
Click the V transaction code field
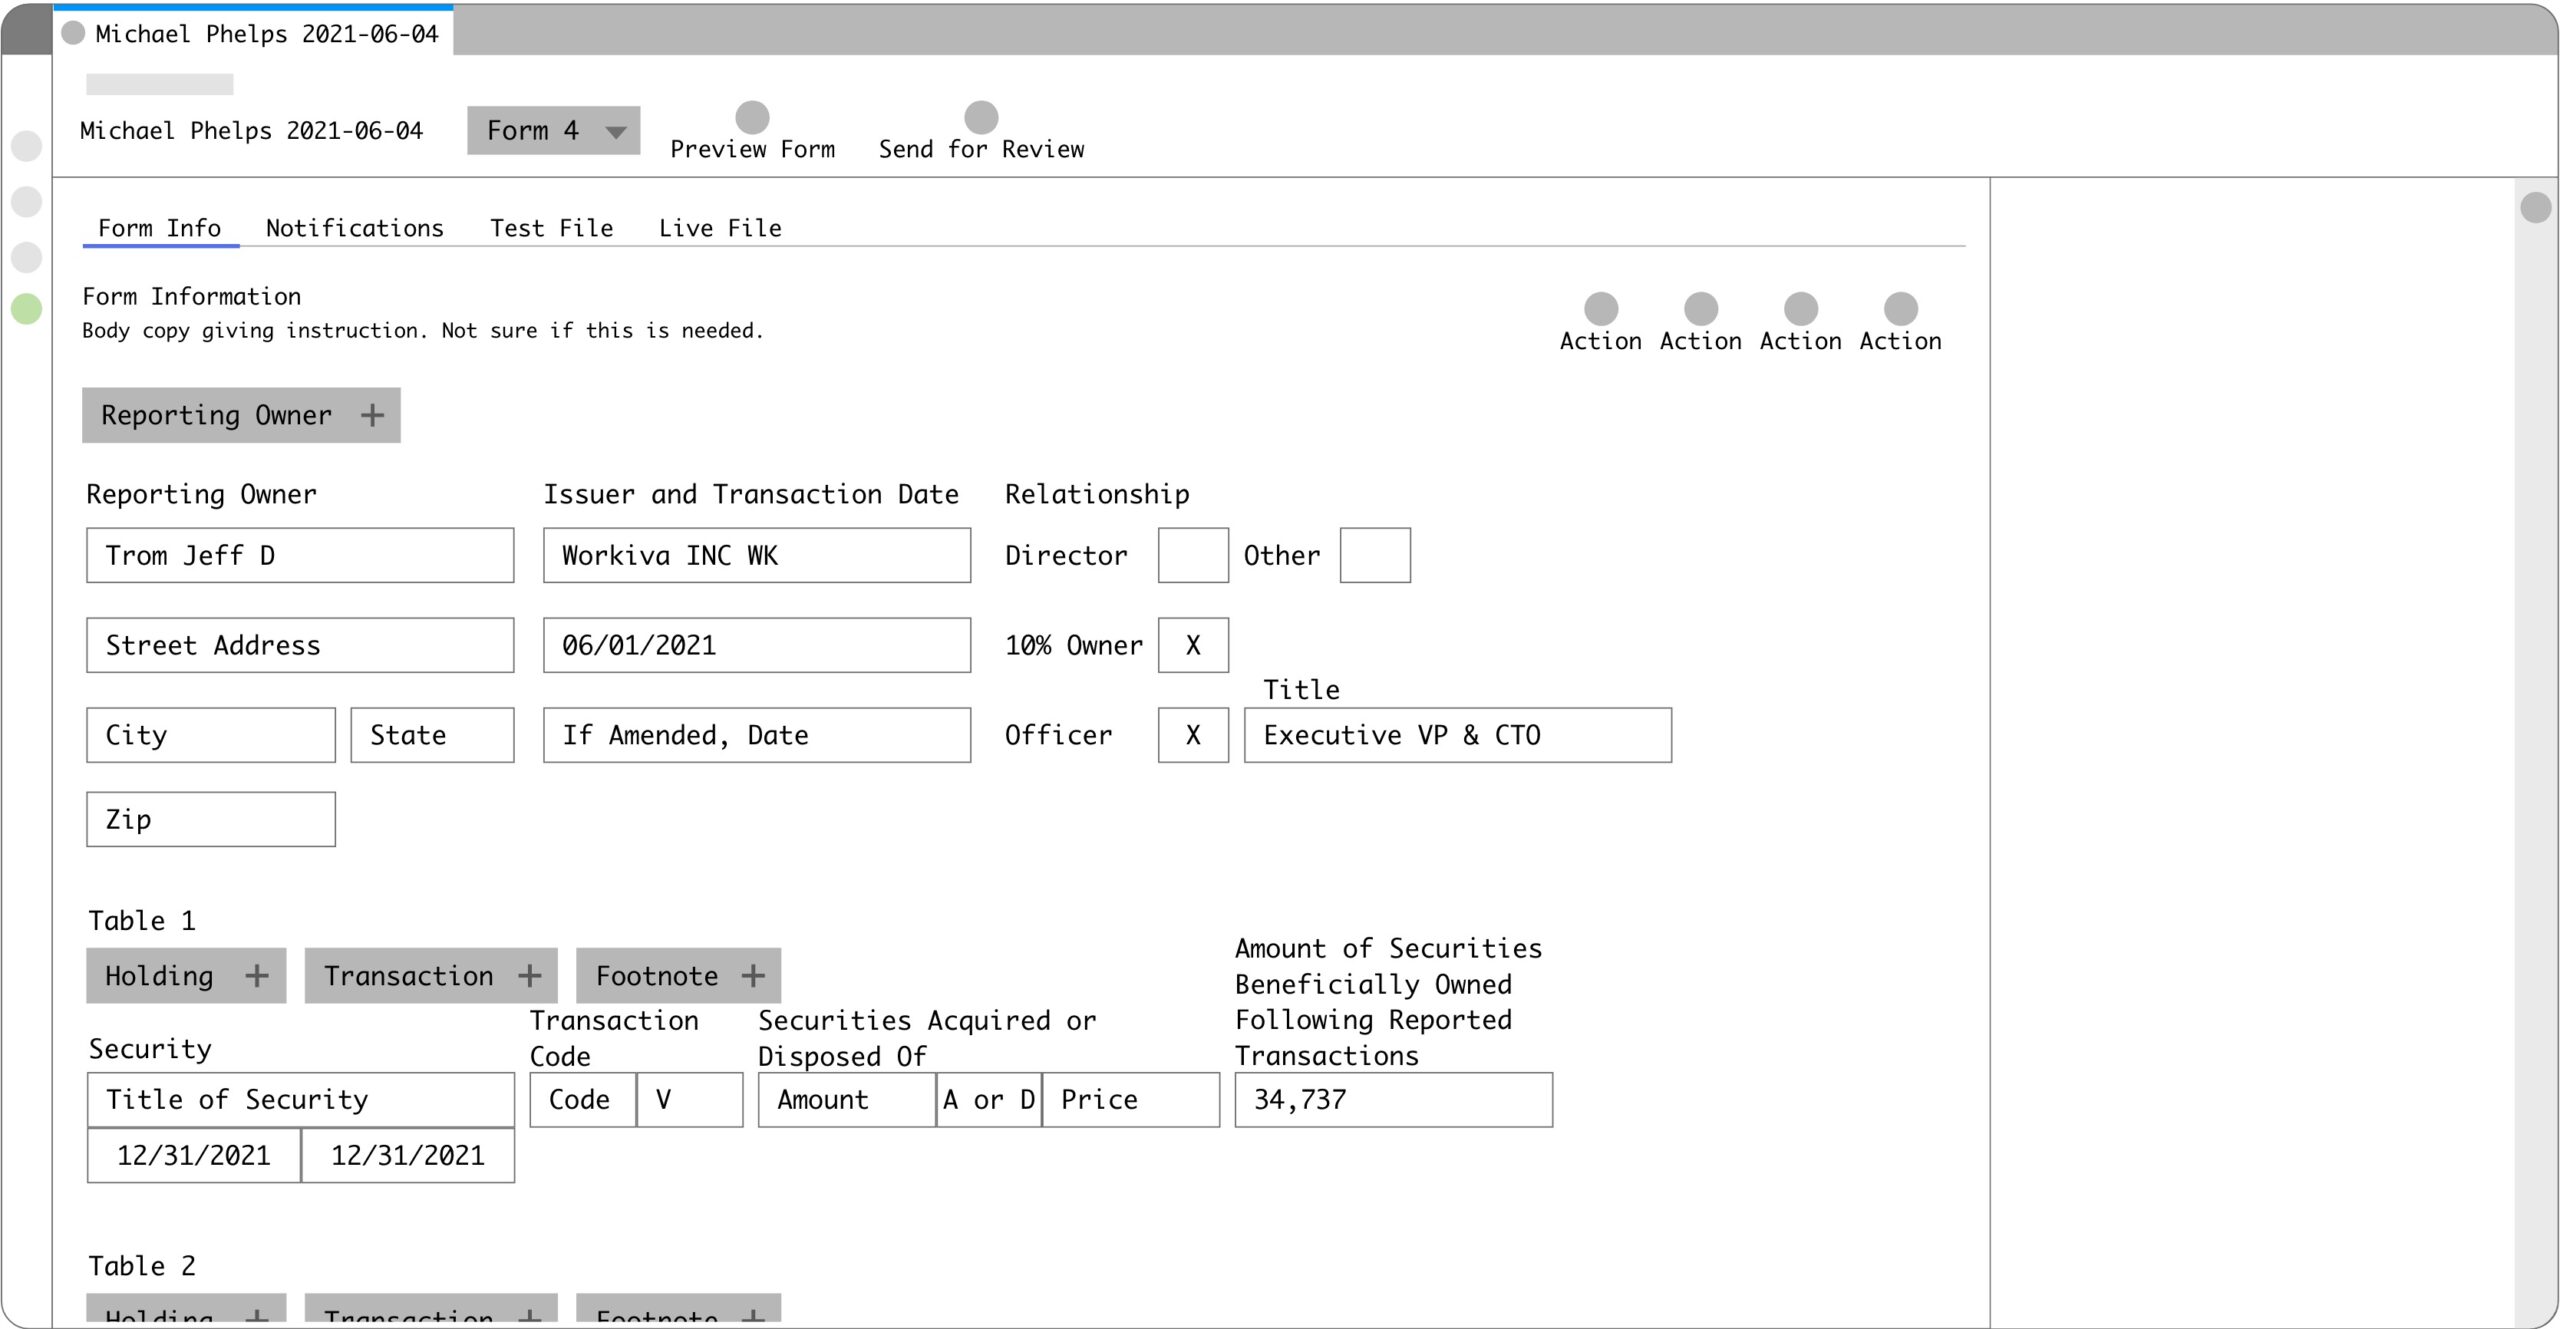click(x=690, y=1100)
